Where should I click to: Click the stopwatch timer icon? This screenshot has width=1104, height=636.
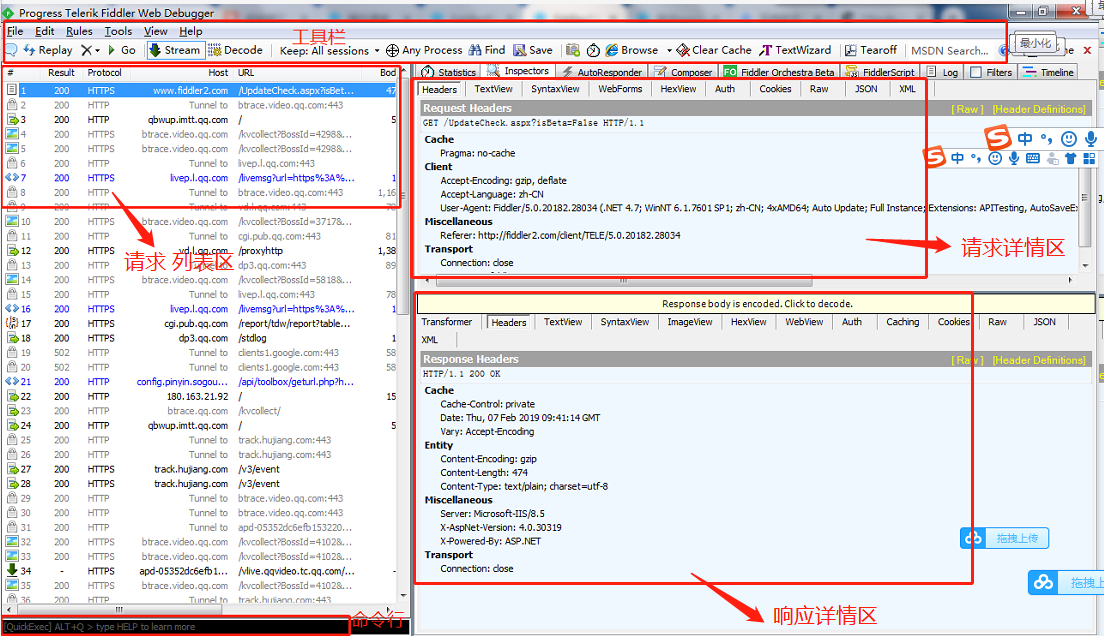click(594, 50)
